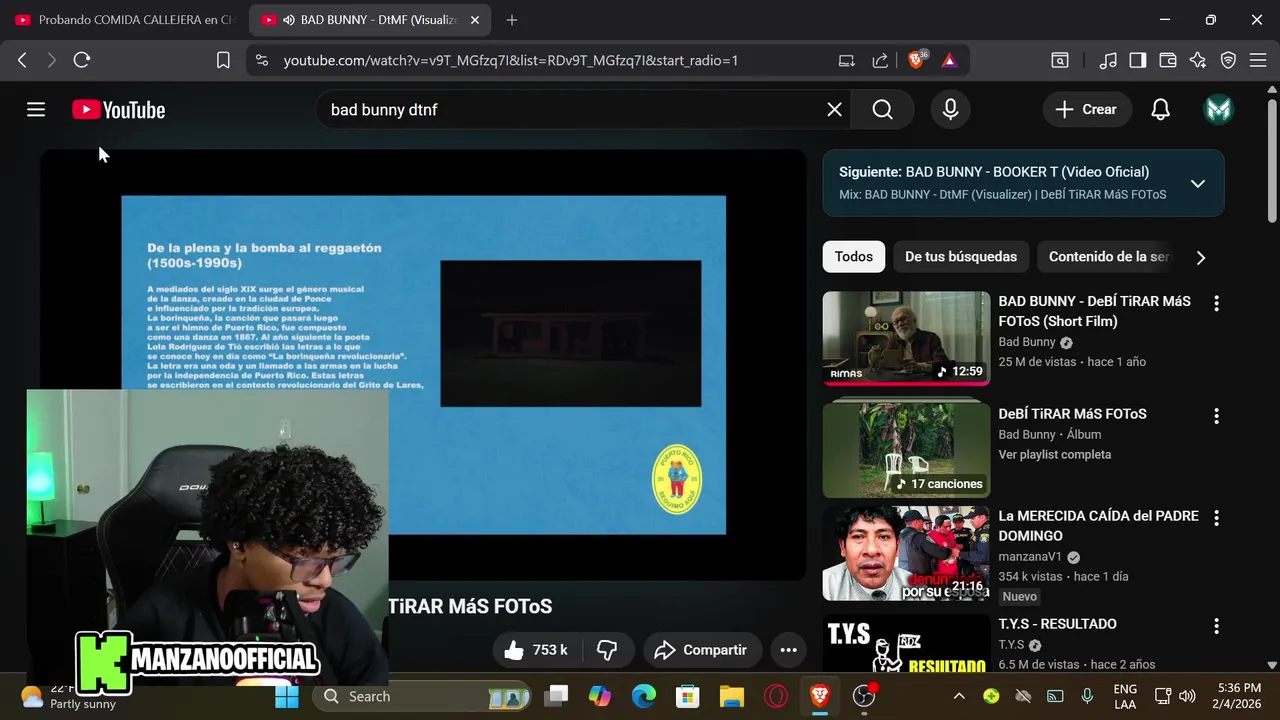Click title BAD BUNNY - DeBÍ TiRAR MáS FOToS (Short Film)
Screen dimensions: 1280x720
tap(1094, 311)
